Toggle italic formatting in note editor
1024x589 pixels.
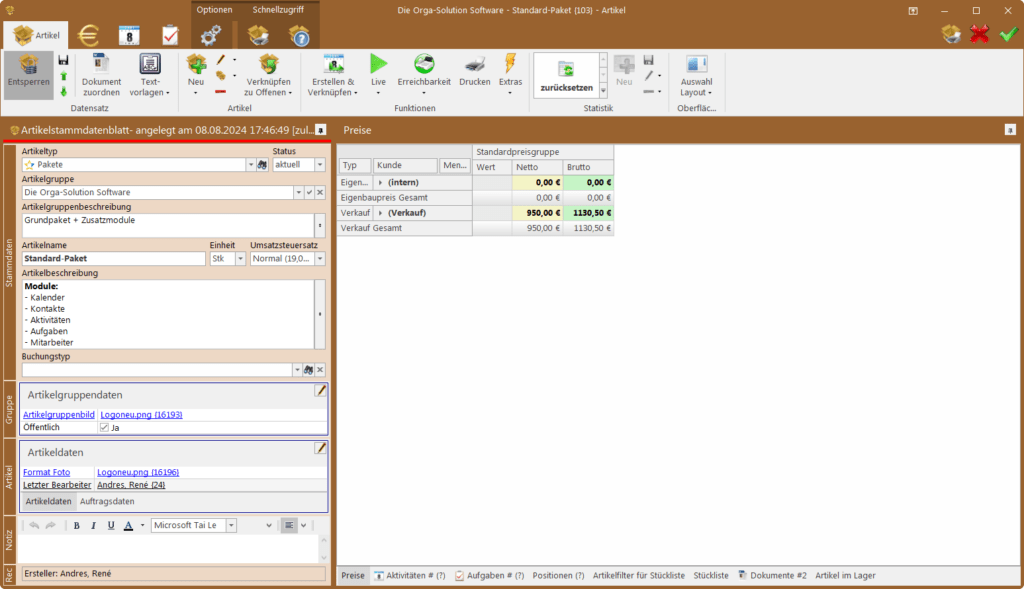(x=93, y=526)
